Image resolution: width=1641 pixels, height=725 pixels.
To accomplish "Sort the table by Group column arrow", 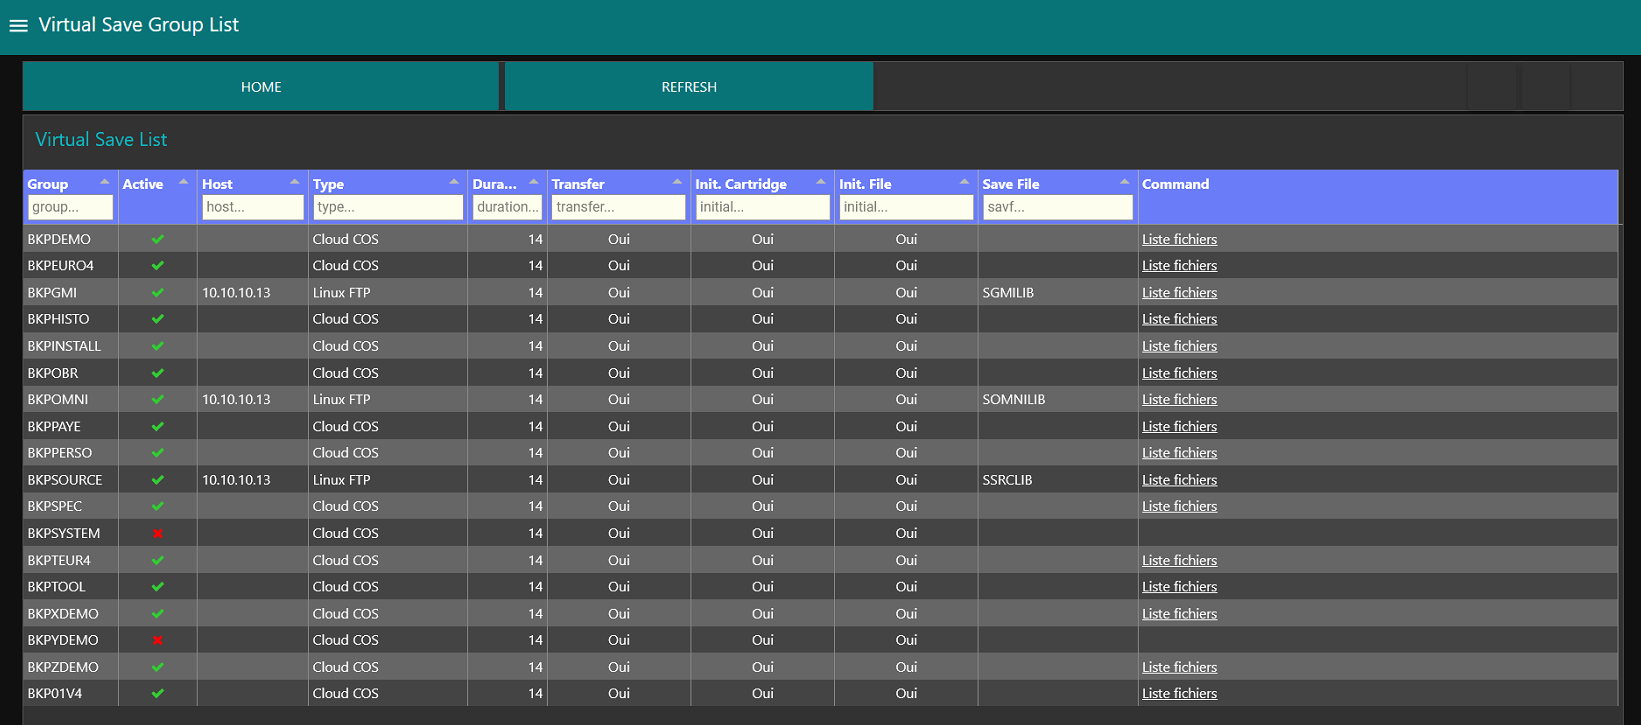I will click(105, 182).
